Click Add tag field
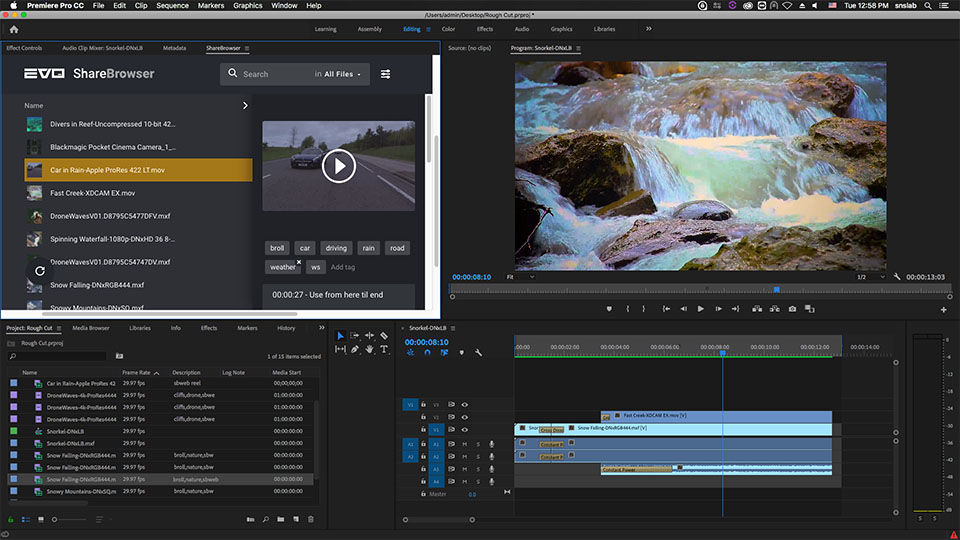This screenshot has width=960, height=540. tap(343, 267)
